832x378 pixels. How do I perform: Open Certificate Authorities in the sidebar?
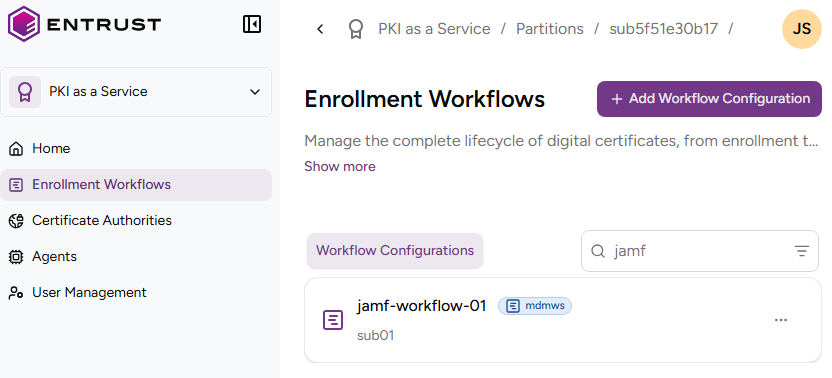coord(136,221)
